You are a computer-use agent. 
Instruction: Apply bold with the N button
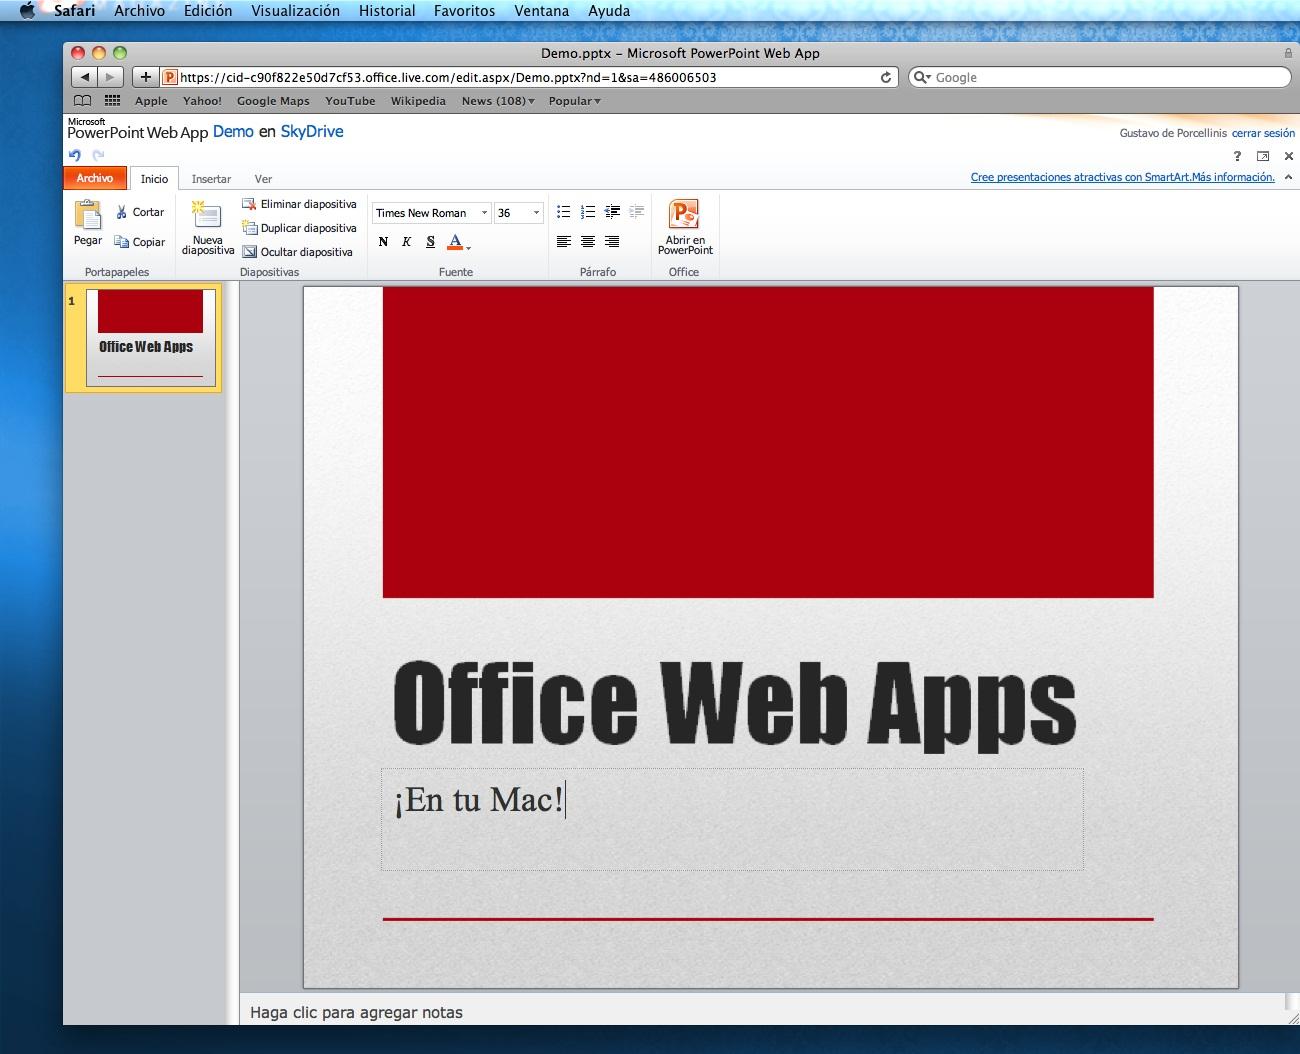pyautogui.click(x=383, y=241)
